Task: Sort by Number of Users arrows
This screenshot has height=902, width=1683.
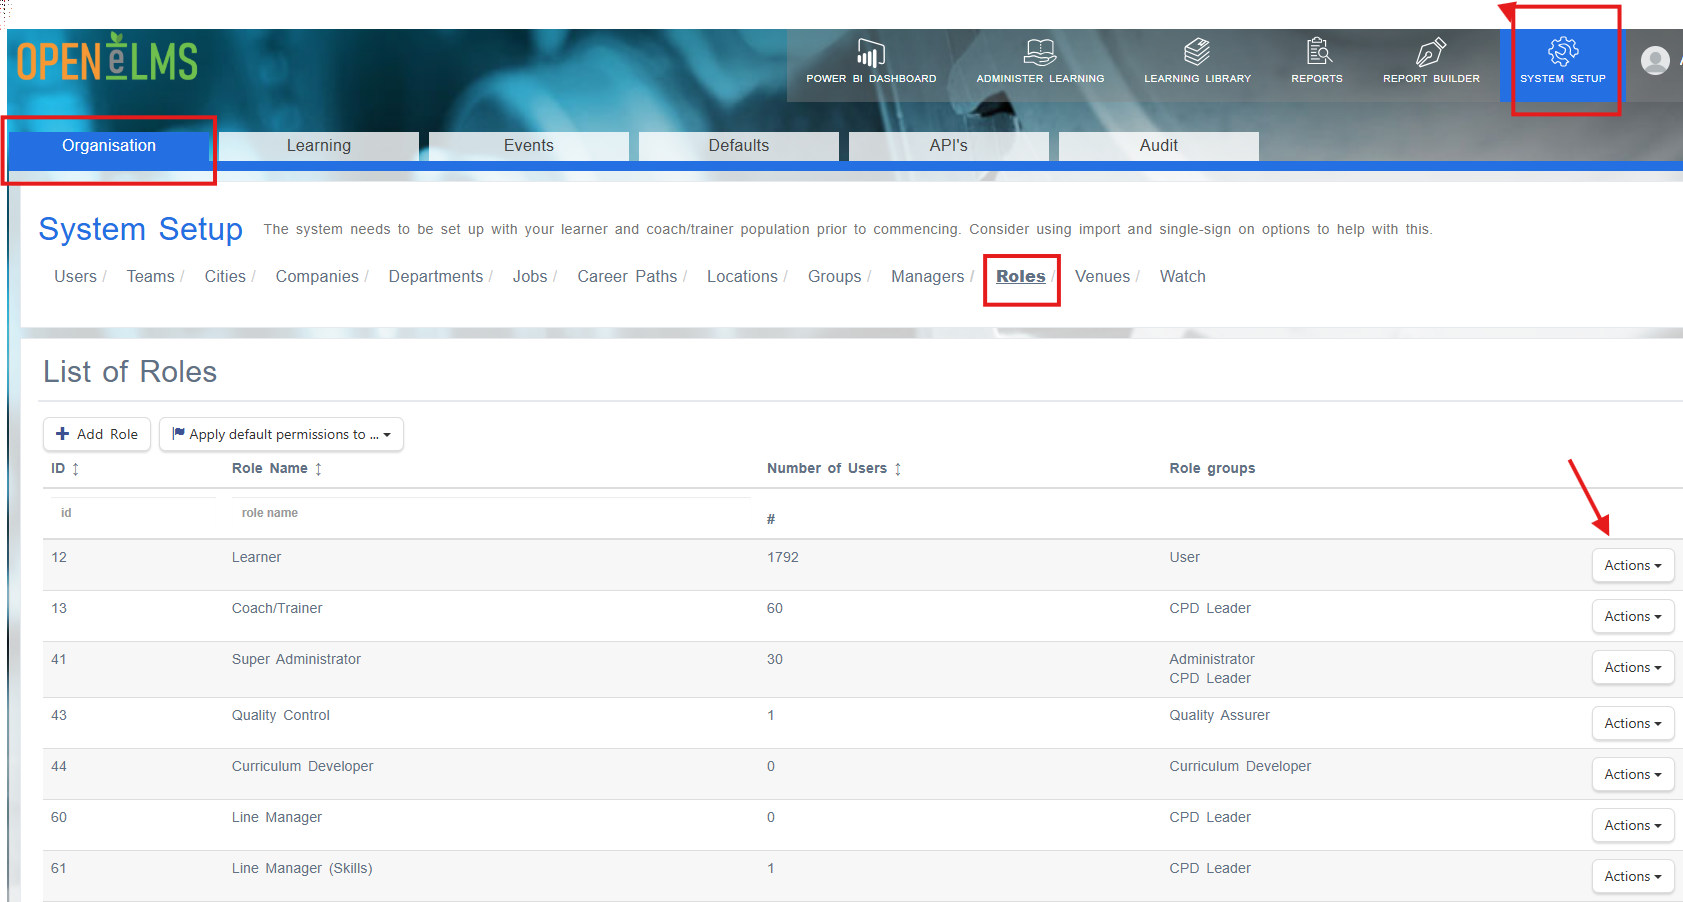Action: [x=898, y=468]
